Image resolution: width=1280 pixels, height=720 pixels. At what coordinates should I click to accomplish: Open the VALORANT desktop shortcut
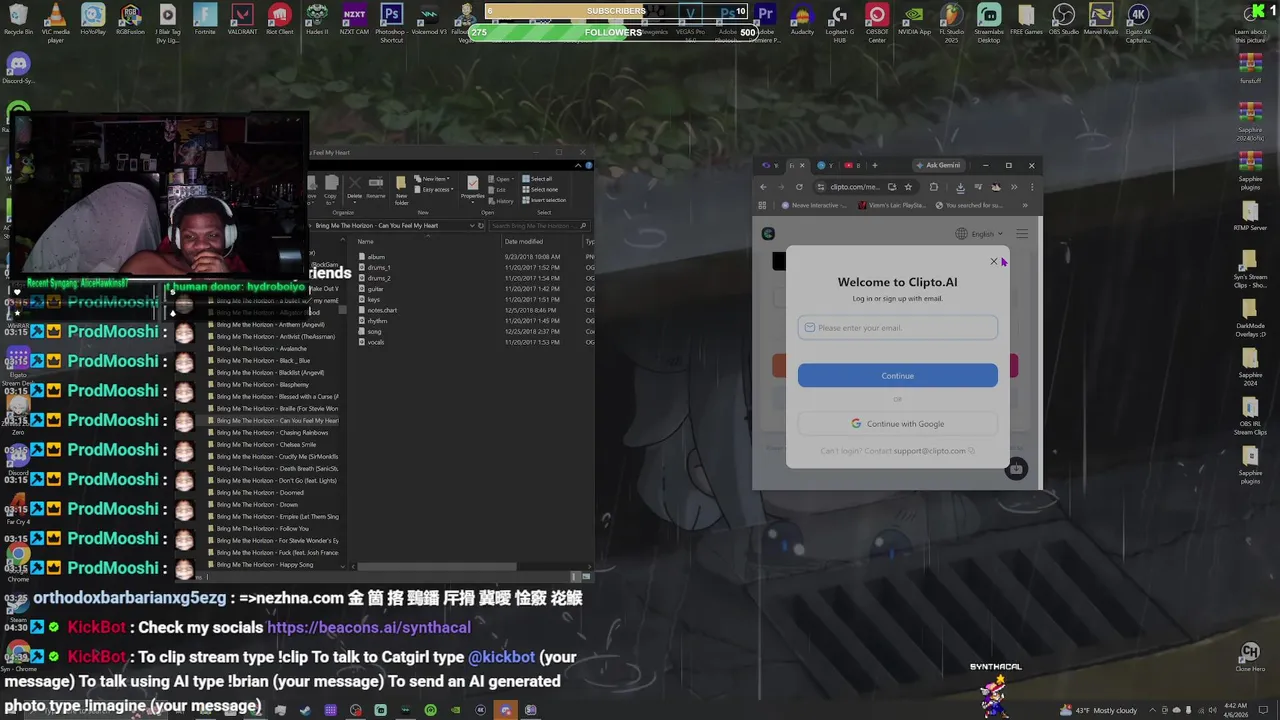242,20
